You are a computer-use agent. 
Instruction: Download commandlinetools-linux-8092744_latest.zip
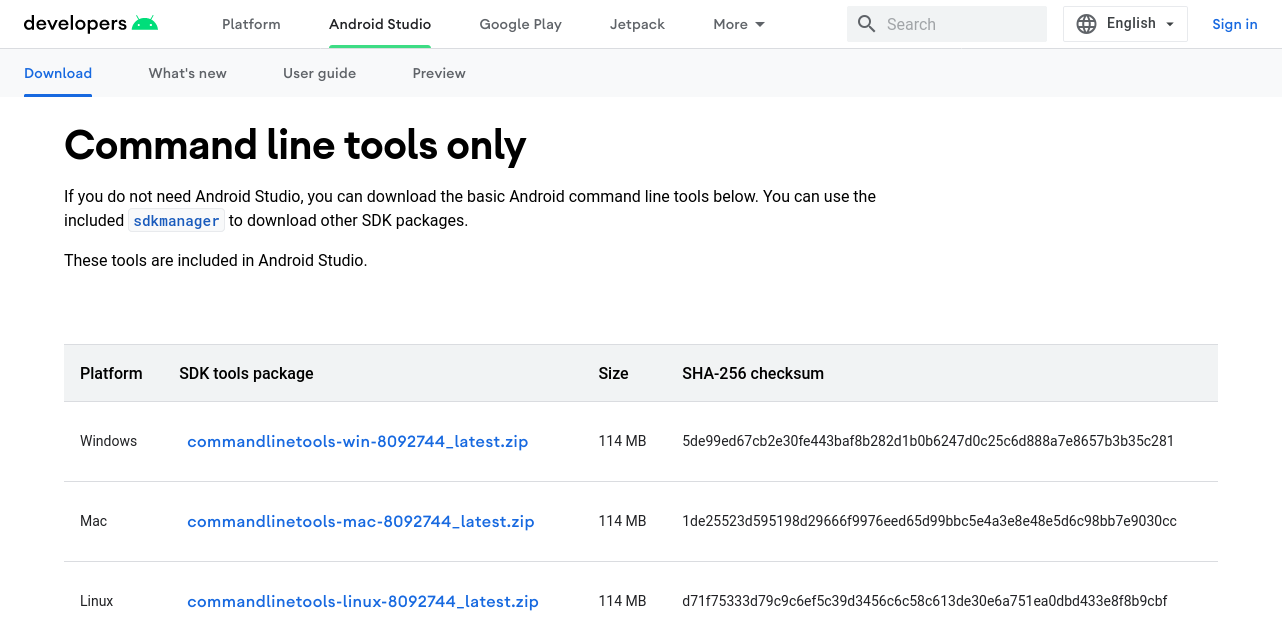point(363,601)
